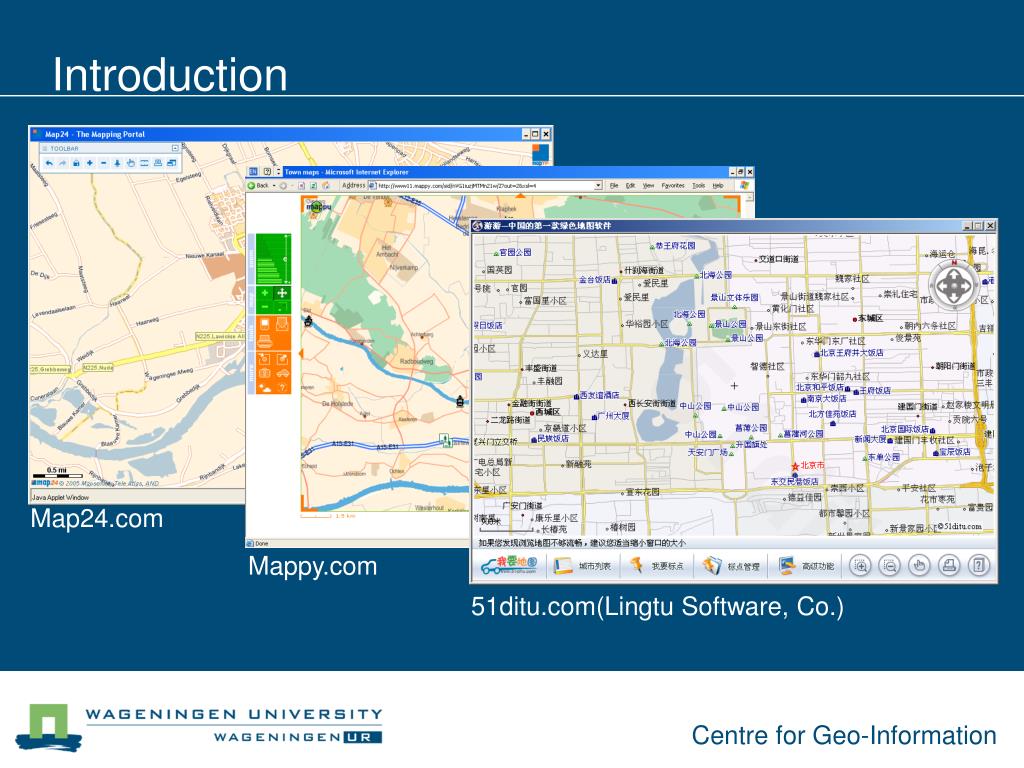This screenshot has height=768, width=1024.
Task: Open the city list (城市列表) in 51ditu
Action: coord(582,566)
